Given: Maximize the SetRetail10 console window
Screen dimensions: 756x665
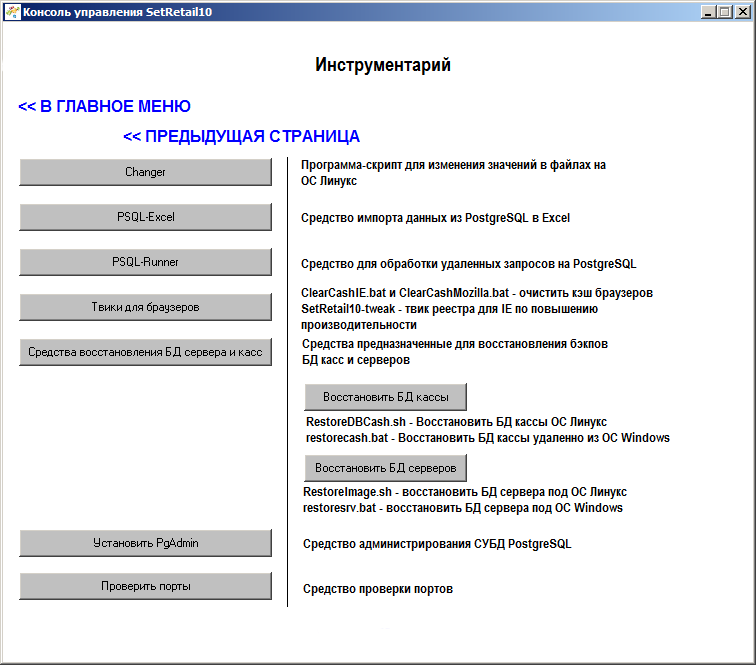Looking at the screenshot, I should pos(725,12).
